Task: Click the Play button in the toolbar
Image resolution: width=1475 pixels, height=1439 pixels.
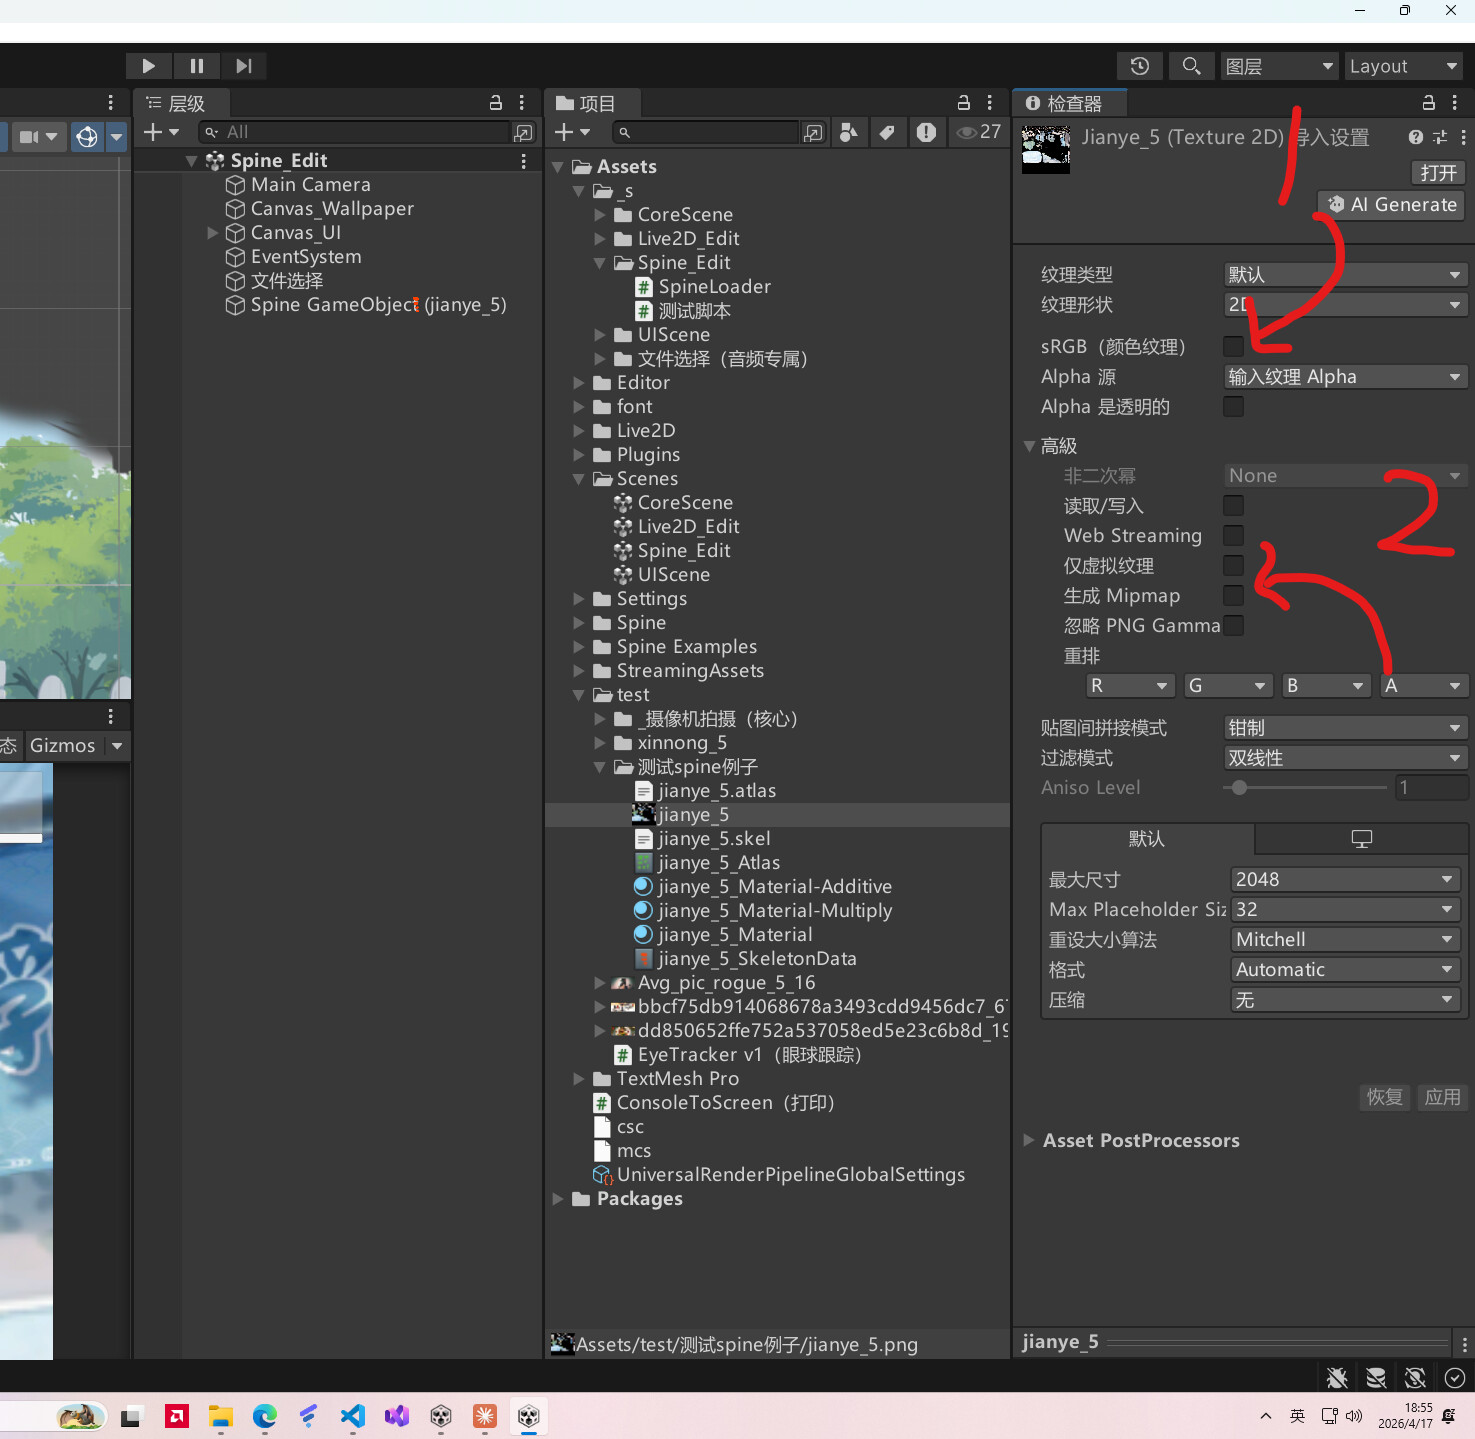Action: click(x=148, y=66)
